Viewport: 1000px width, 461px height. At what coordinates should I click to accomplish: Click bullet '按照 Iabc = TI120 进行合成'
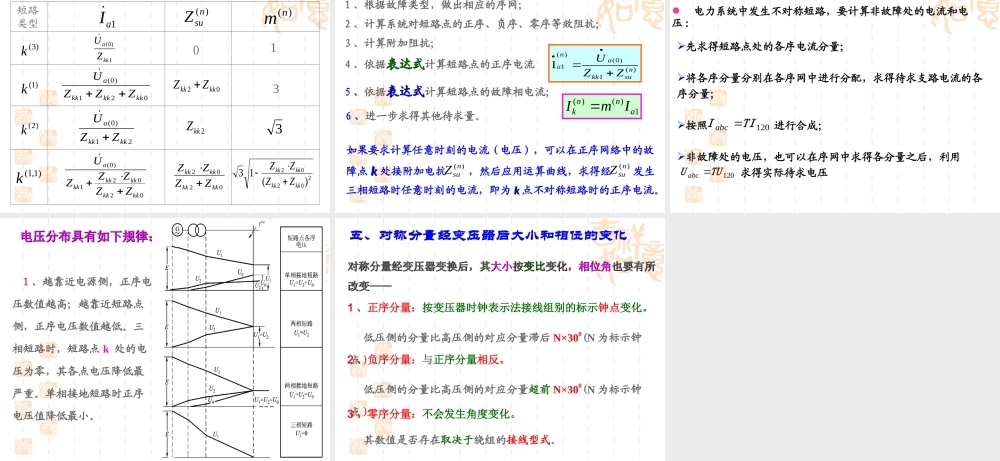click(x=749, y=126)
